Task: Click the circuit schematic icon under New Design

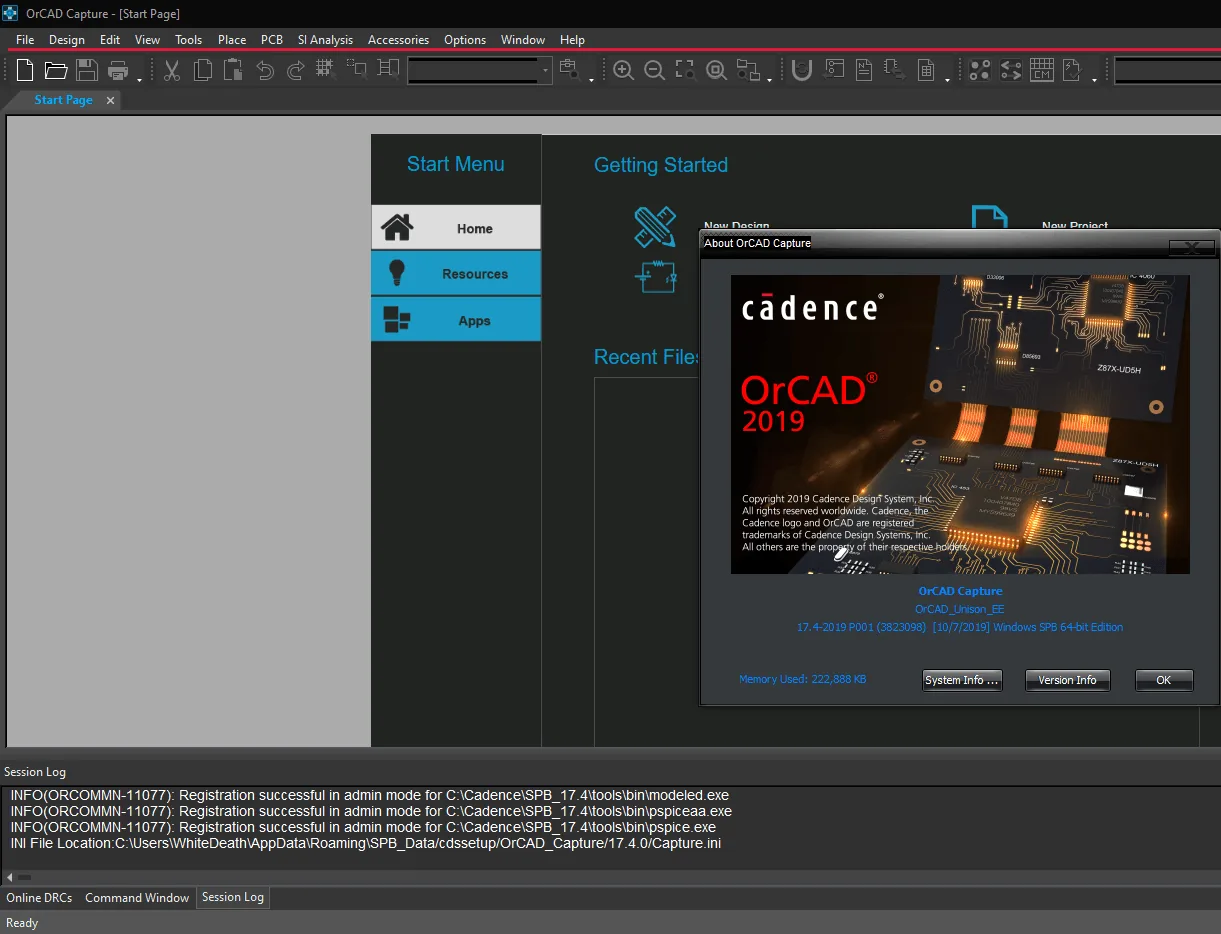Action: click(655, 277)
